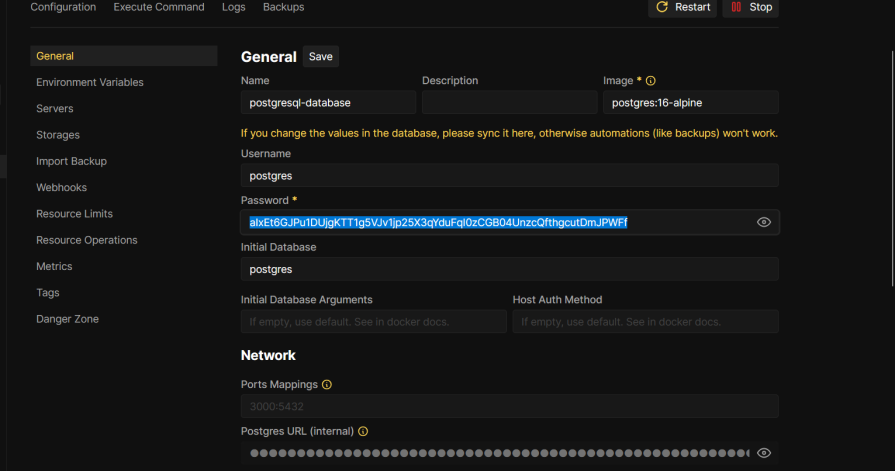Open Resource Limits in the sidebar
Screen dimensions: 895x471
click(74, 214)
